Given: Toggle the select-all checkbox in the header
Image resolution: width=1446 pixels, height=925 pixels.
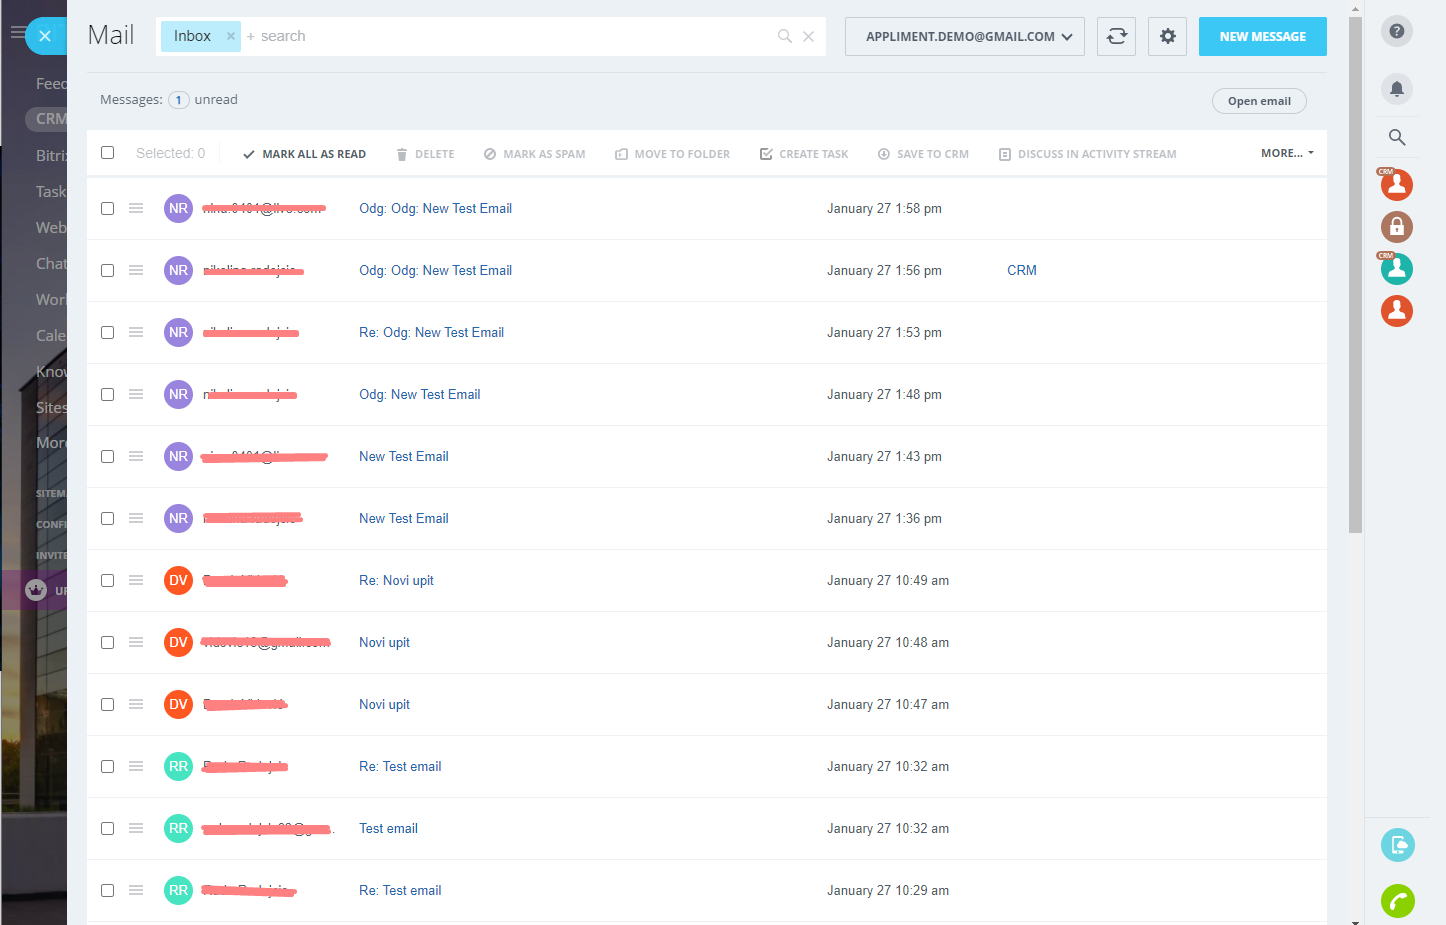Looking at the screenshot, I should tap(107, 152).
